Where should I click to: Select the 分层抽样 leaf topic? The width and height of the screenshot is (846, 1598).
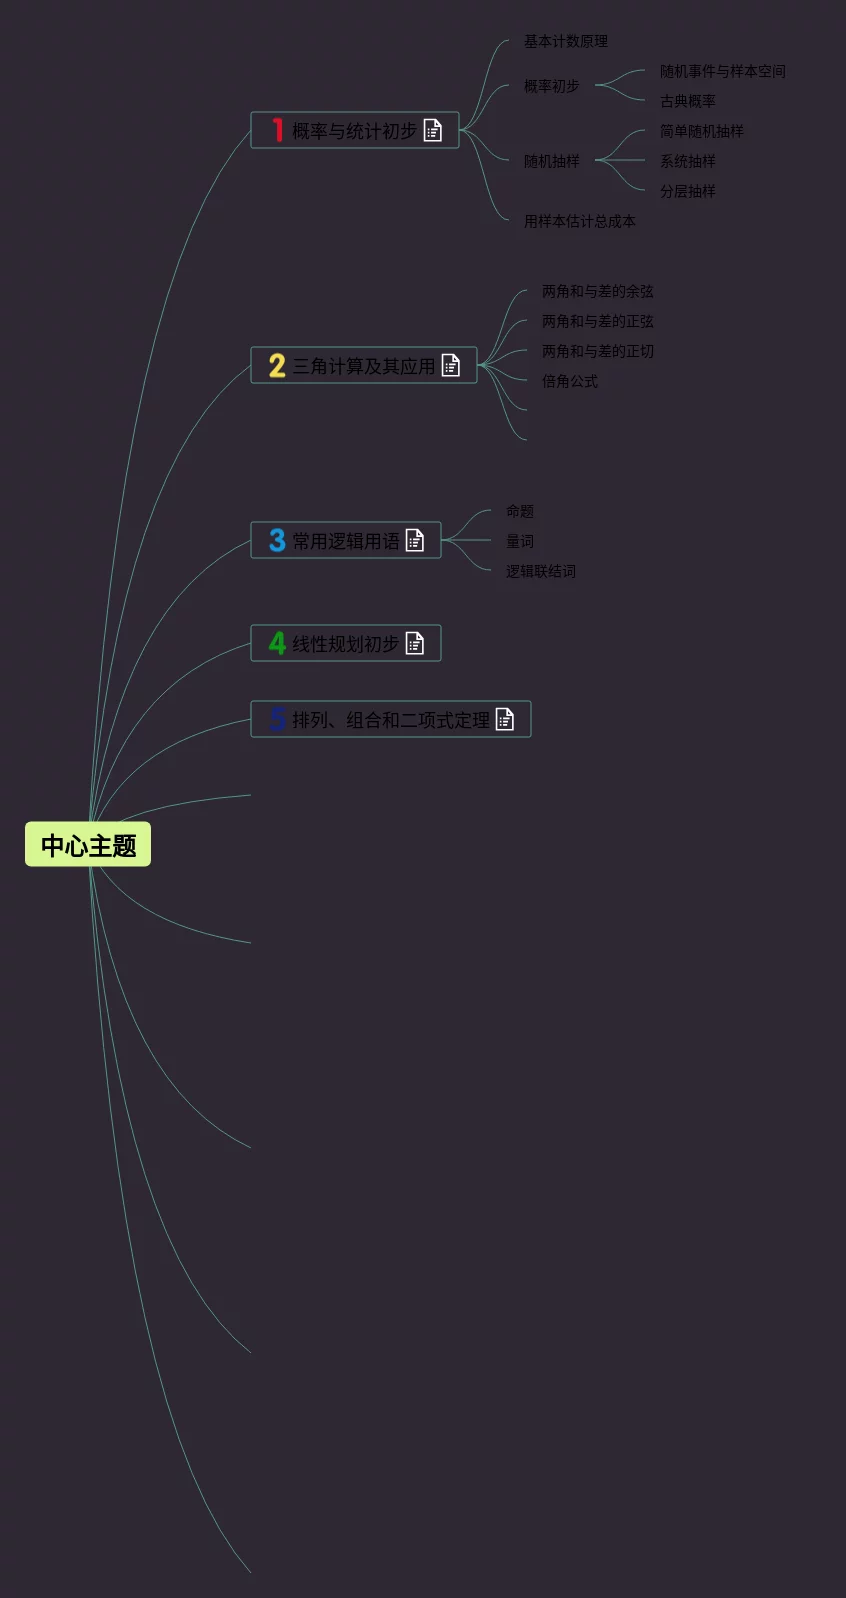tap(687, 191)
